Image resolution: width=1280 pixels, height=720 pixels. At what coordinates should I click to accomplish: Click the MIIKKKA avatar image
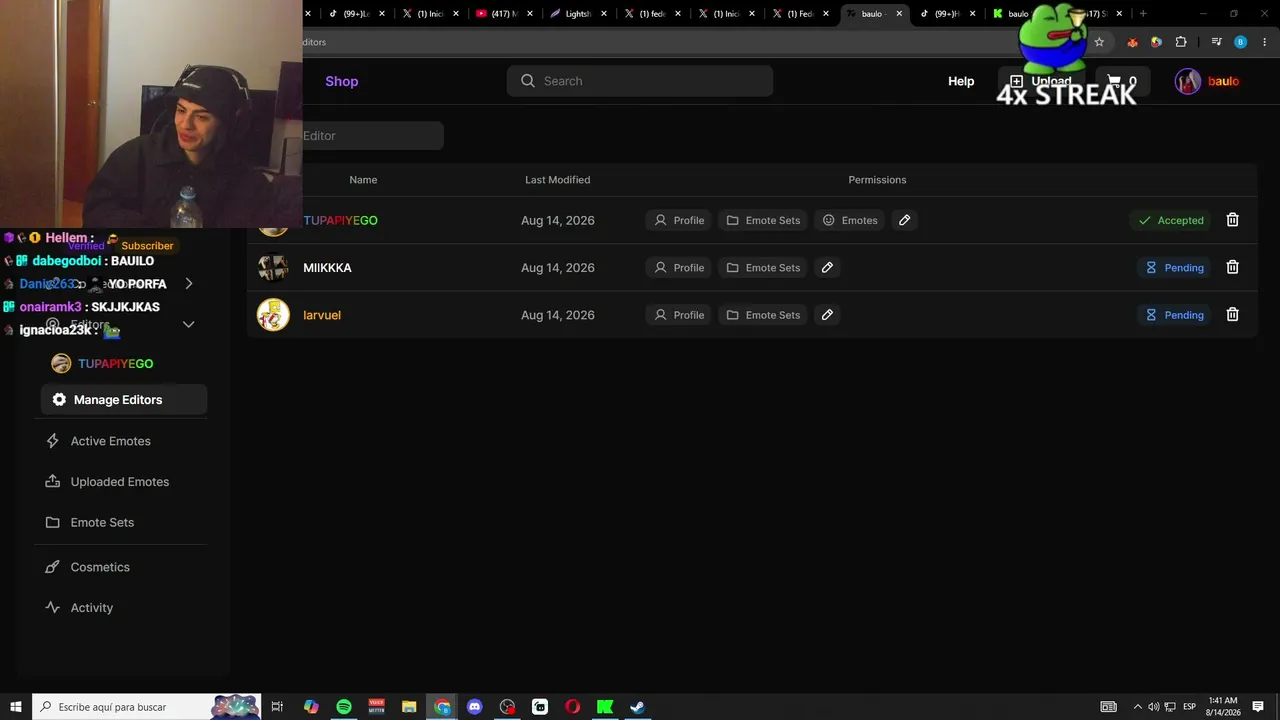[x=273, y=267]
